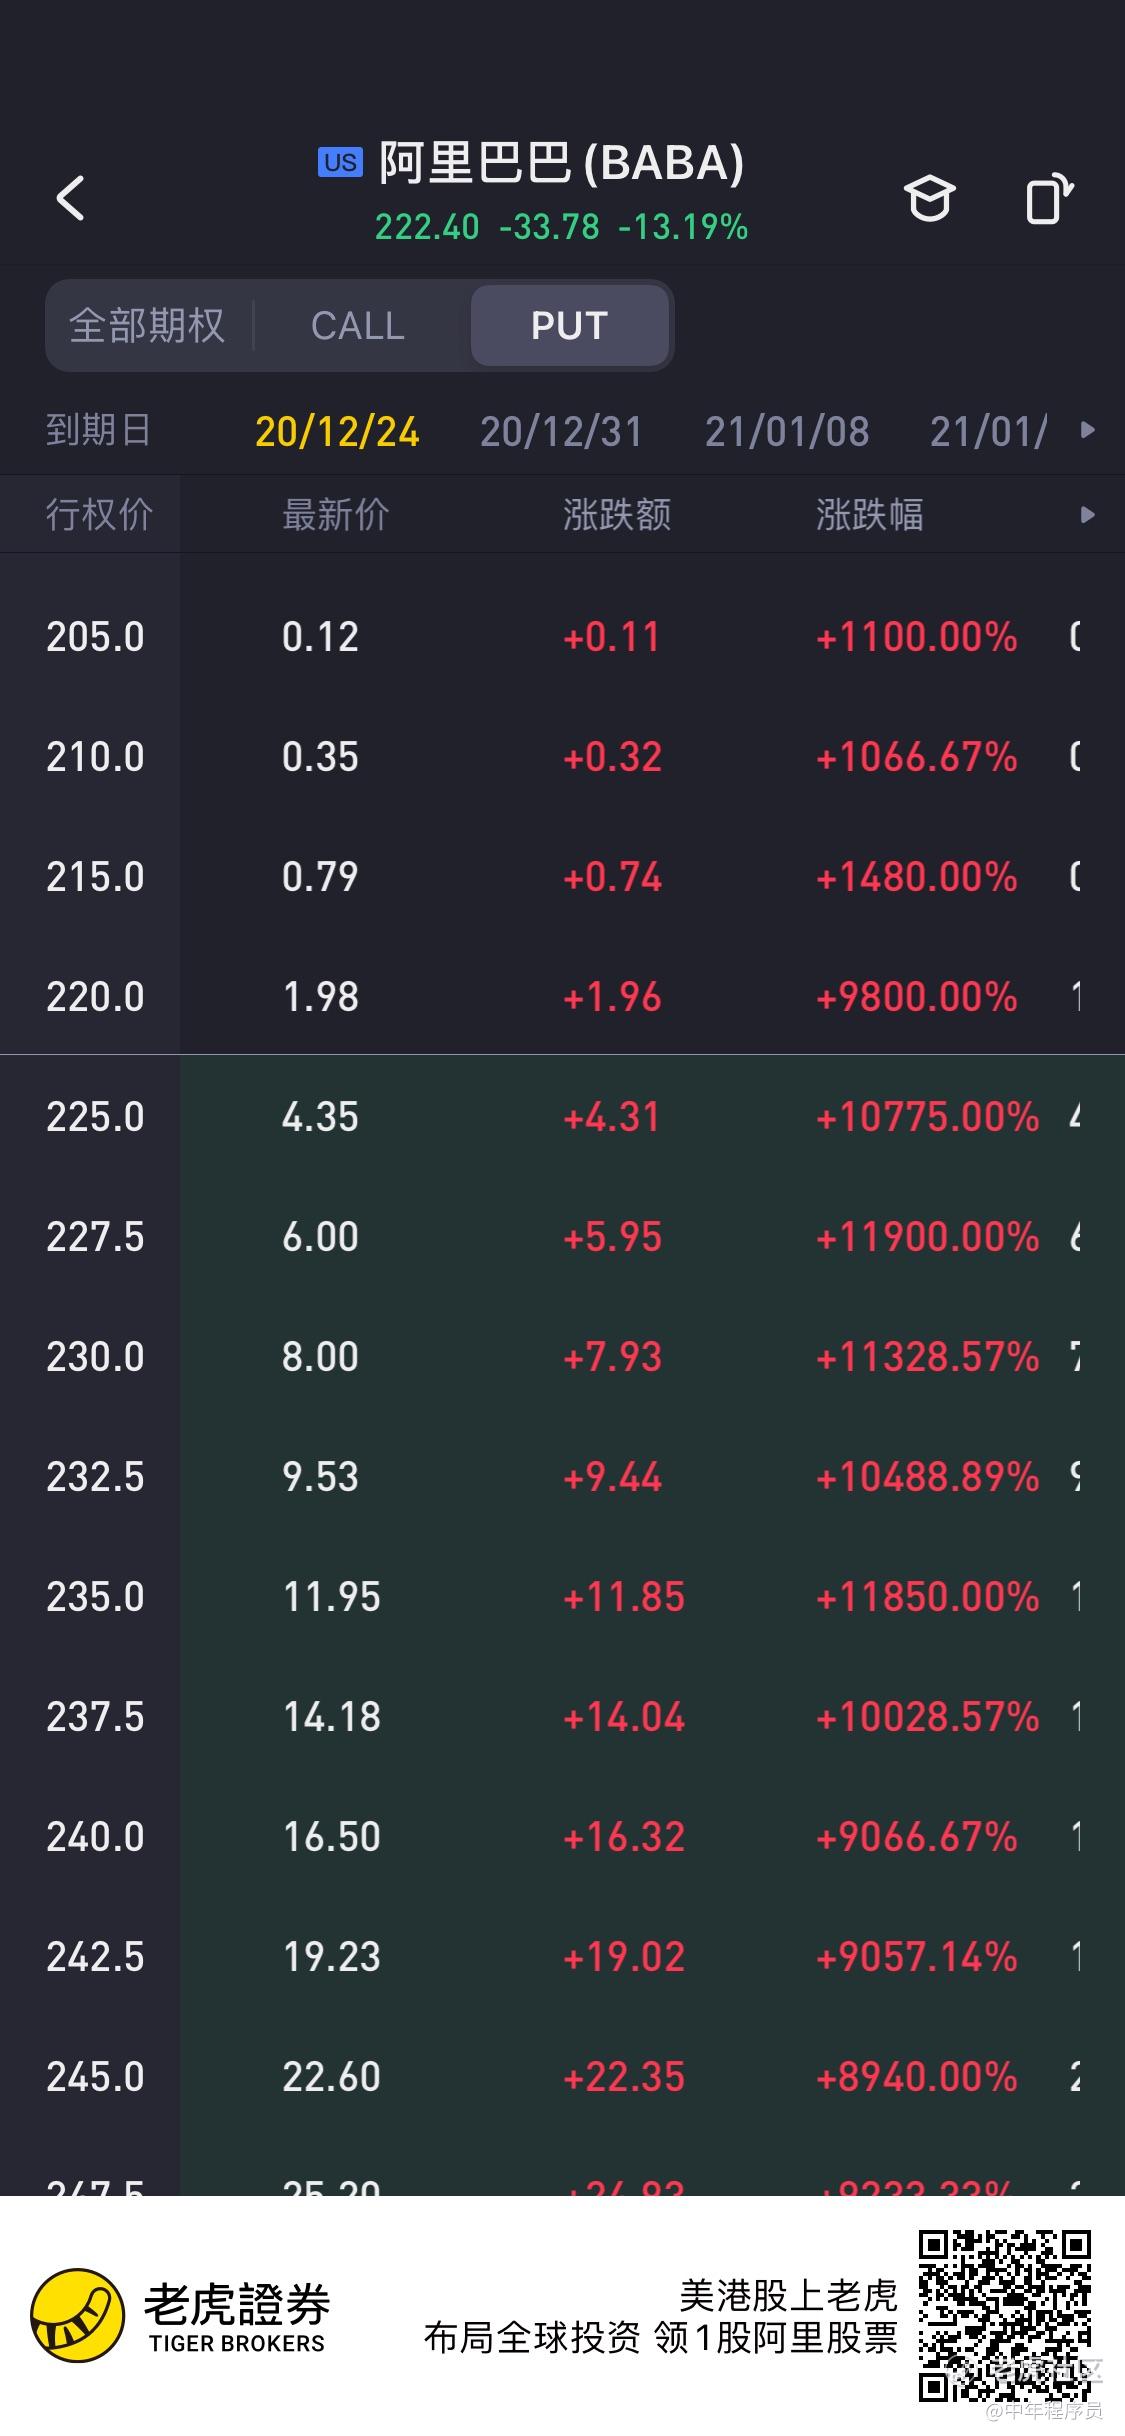Switch to the CALL options view

(x=358, y=326)
